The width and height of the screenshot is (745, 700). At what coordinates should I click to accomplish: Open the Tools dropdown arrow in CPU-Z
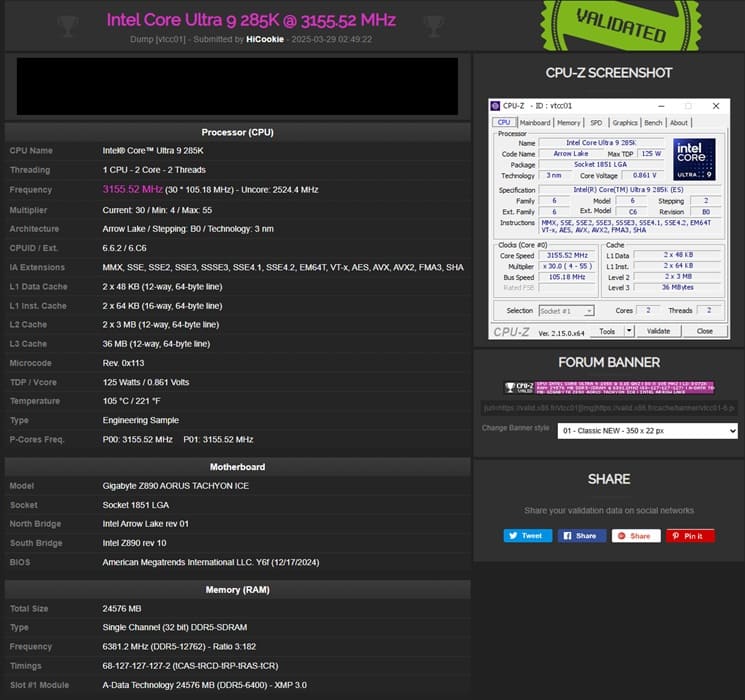[629, 331]
